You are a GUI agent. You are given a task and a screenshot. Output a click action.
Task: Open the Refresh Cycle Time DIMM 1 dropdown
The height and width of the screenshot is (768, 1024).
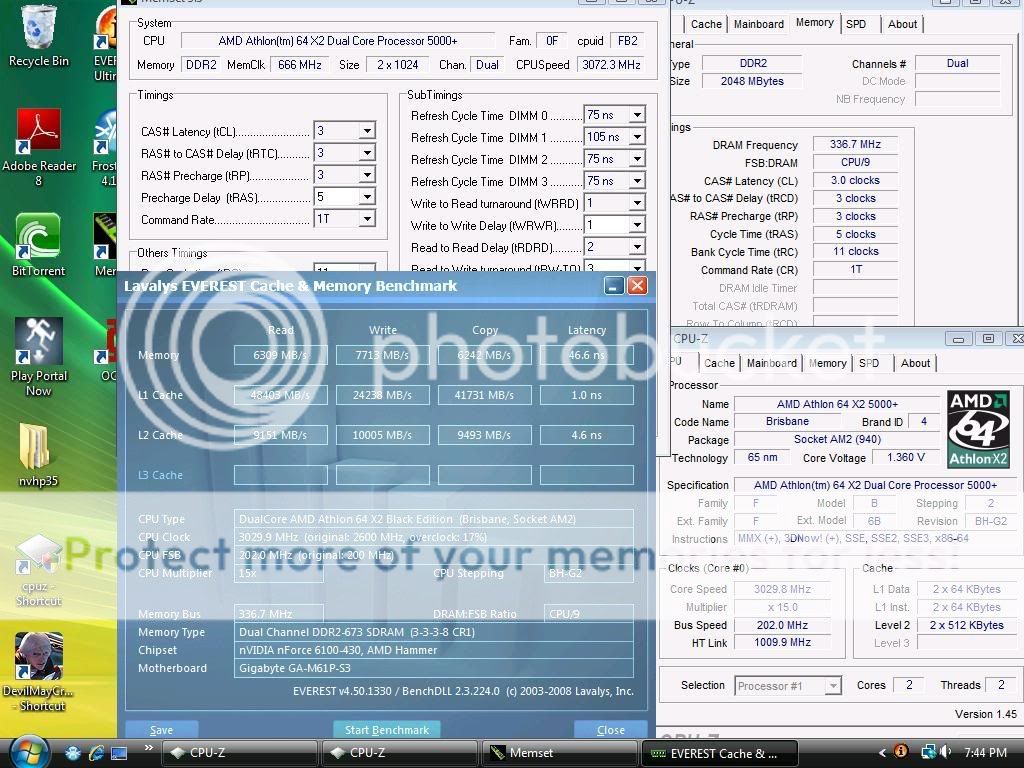[638, 136]
